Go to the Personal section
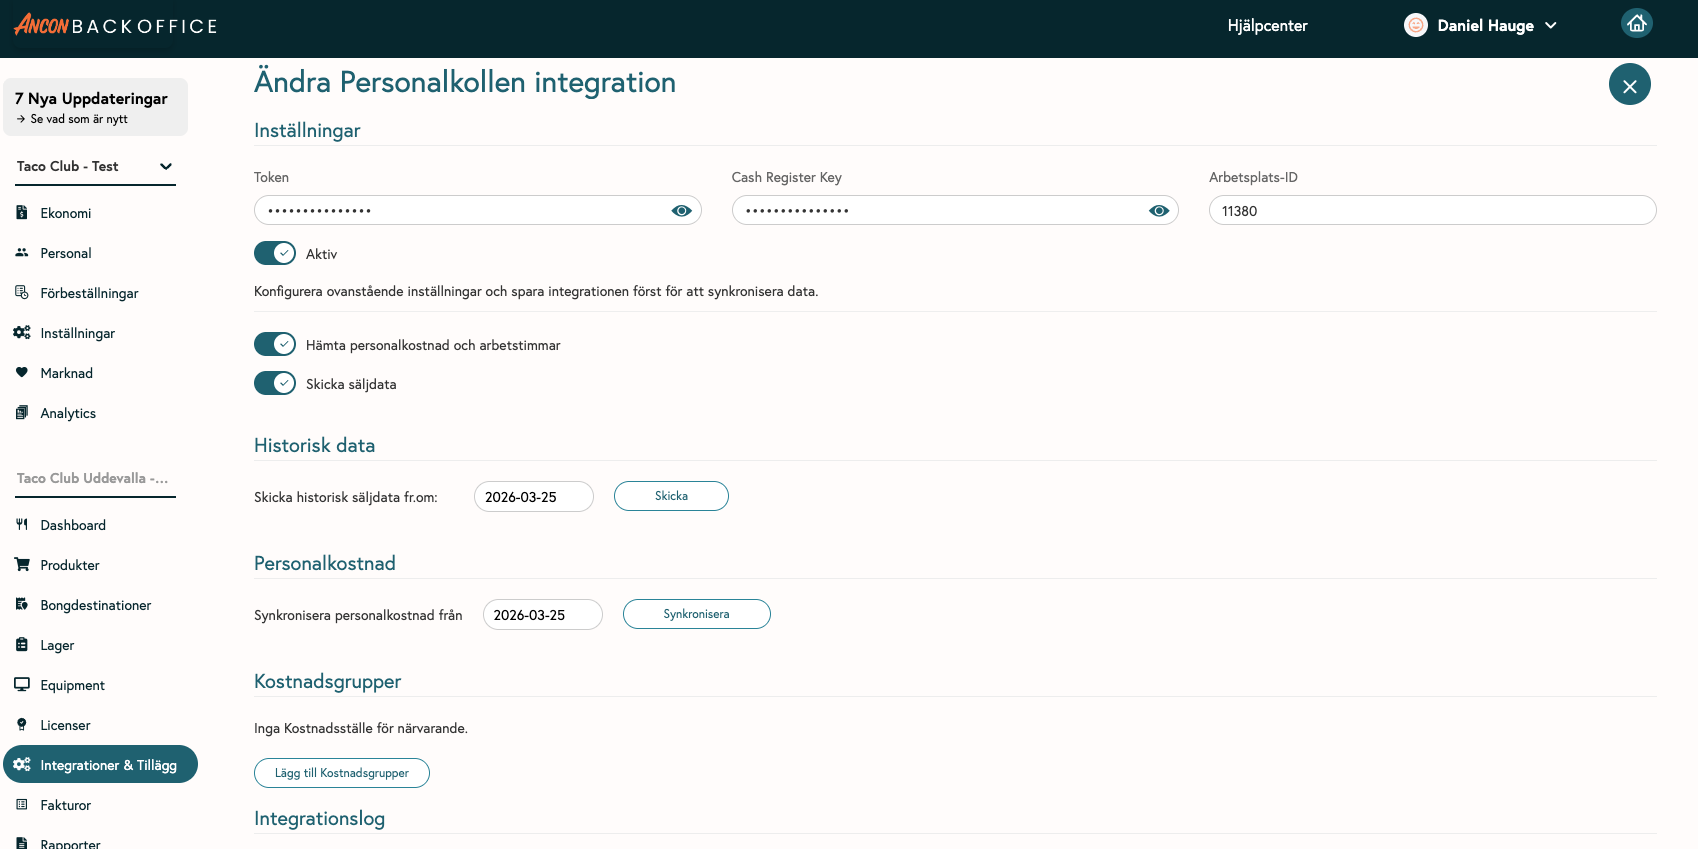The image size is (1698, 849). click(x=66, y=253)
